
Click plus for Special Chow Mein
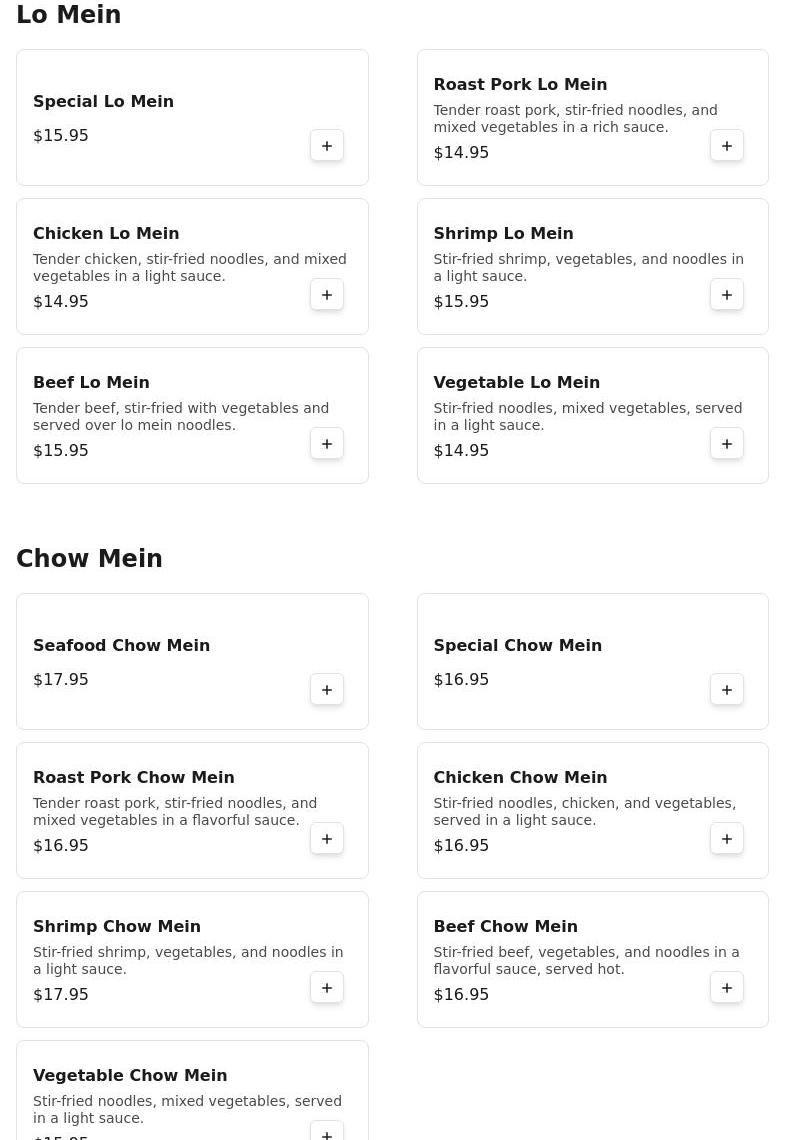(727, 690)
